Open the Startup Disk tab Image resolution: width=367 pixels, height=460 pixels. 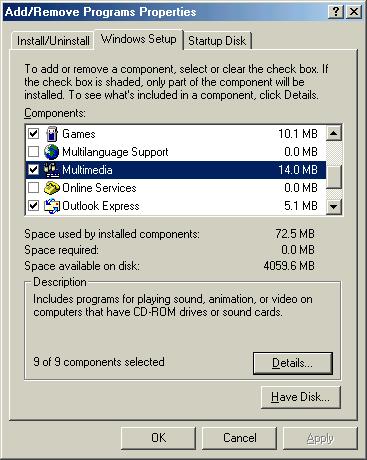[x=217, y=41]
